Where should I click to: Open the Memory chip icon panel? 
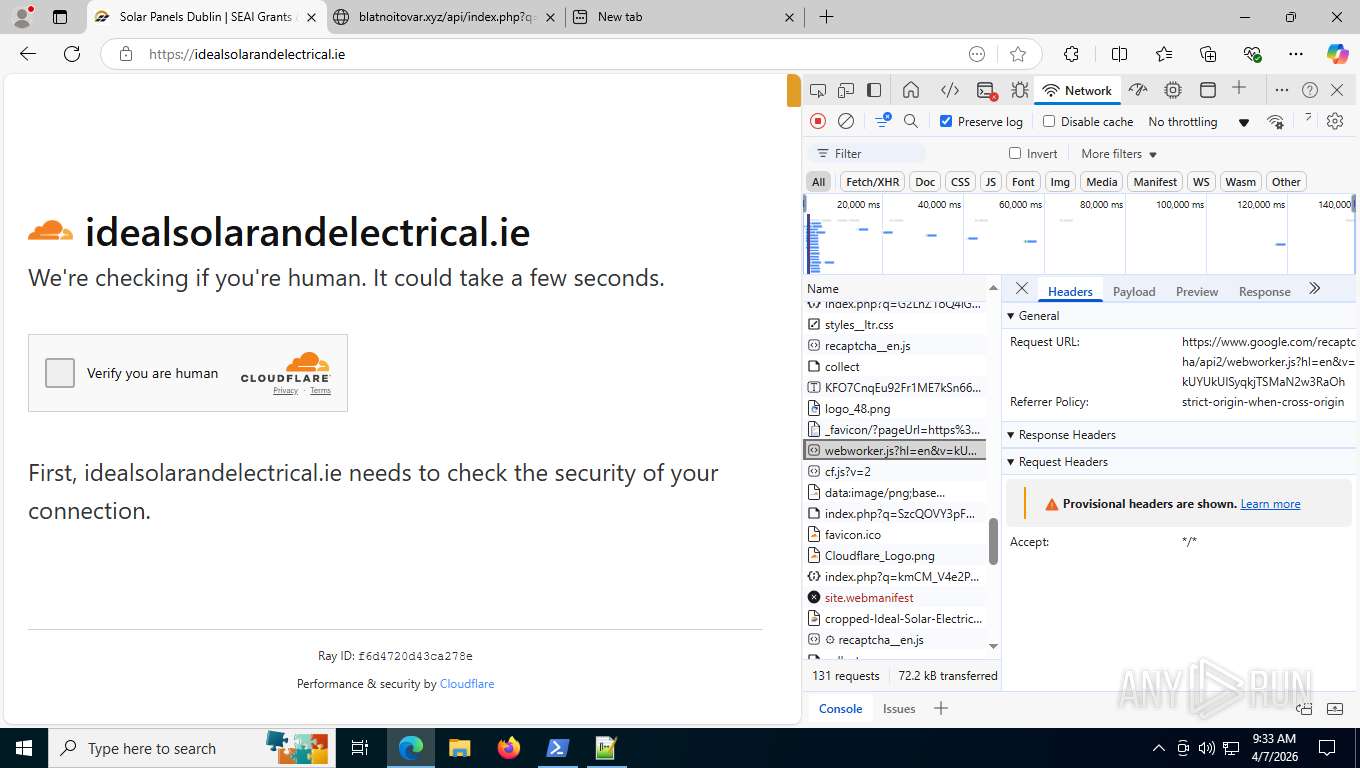click(x=1173, y=90)
